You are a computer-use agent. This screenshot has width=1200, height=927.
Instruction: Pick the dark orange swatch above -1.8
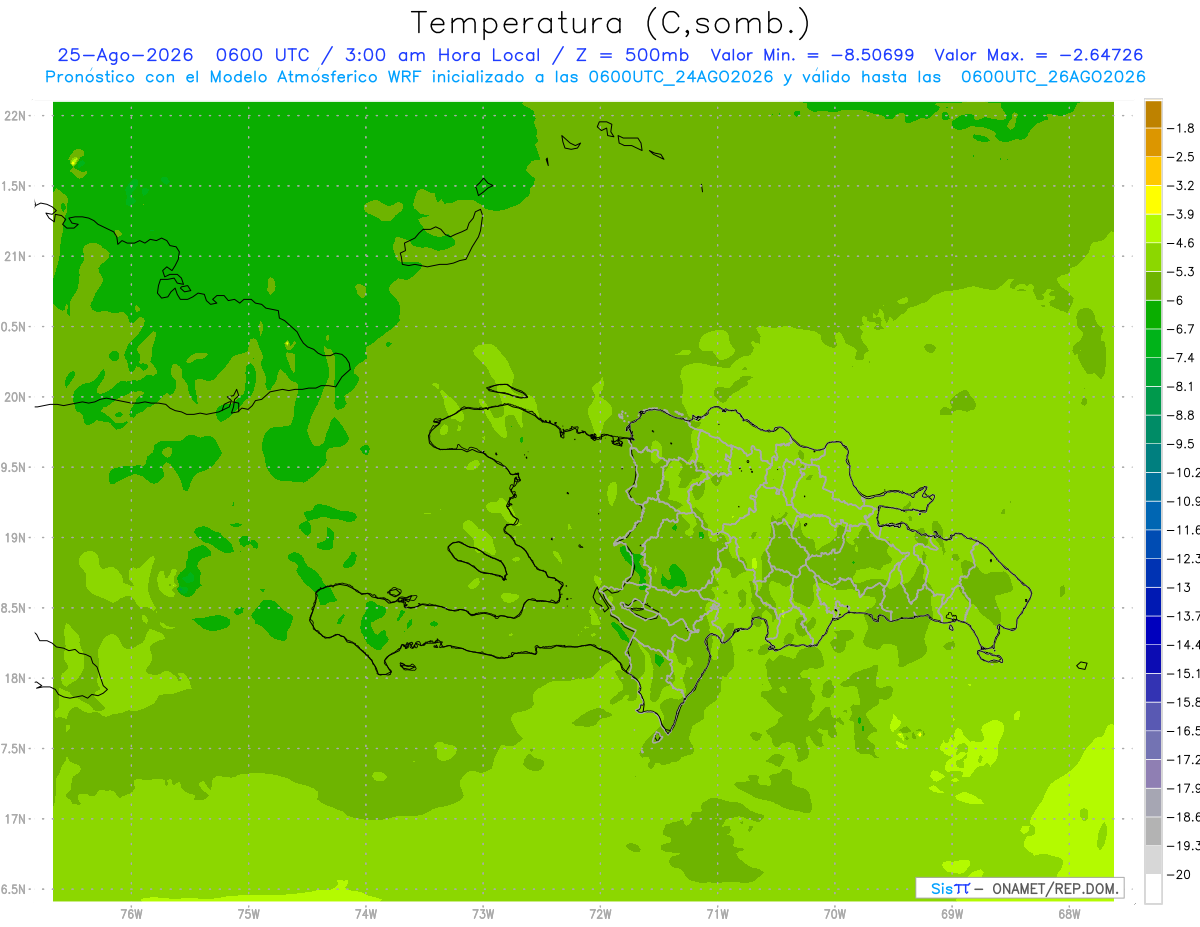(1153, 114)
